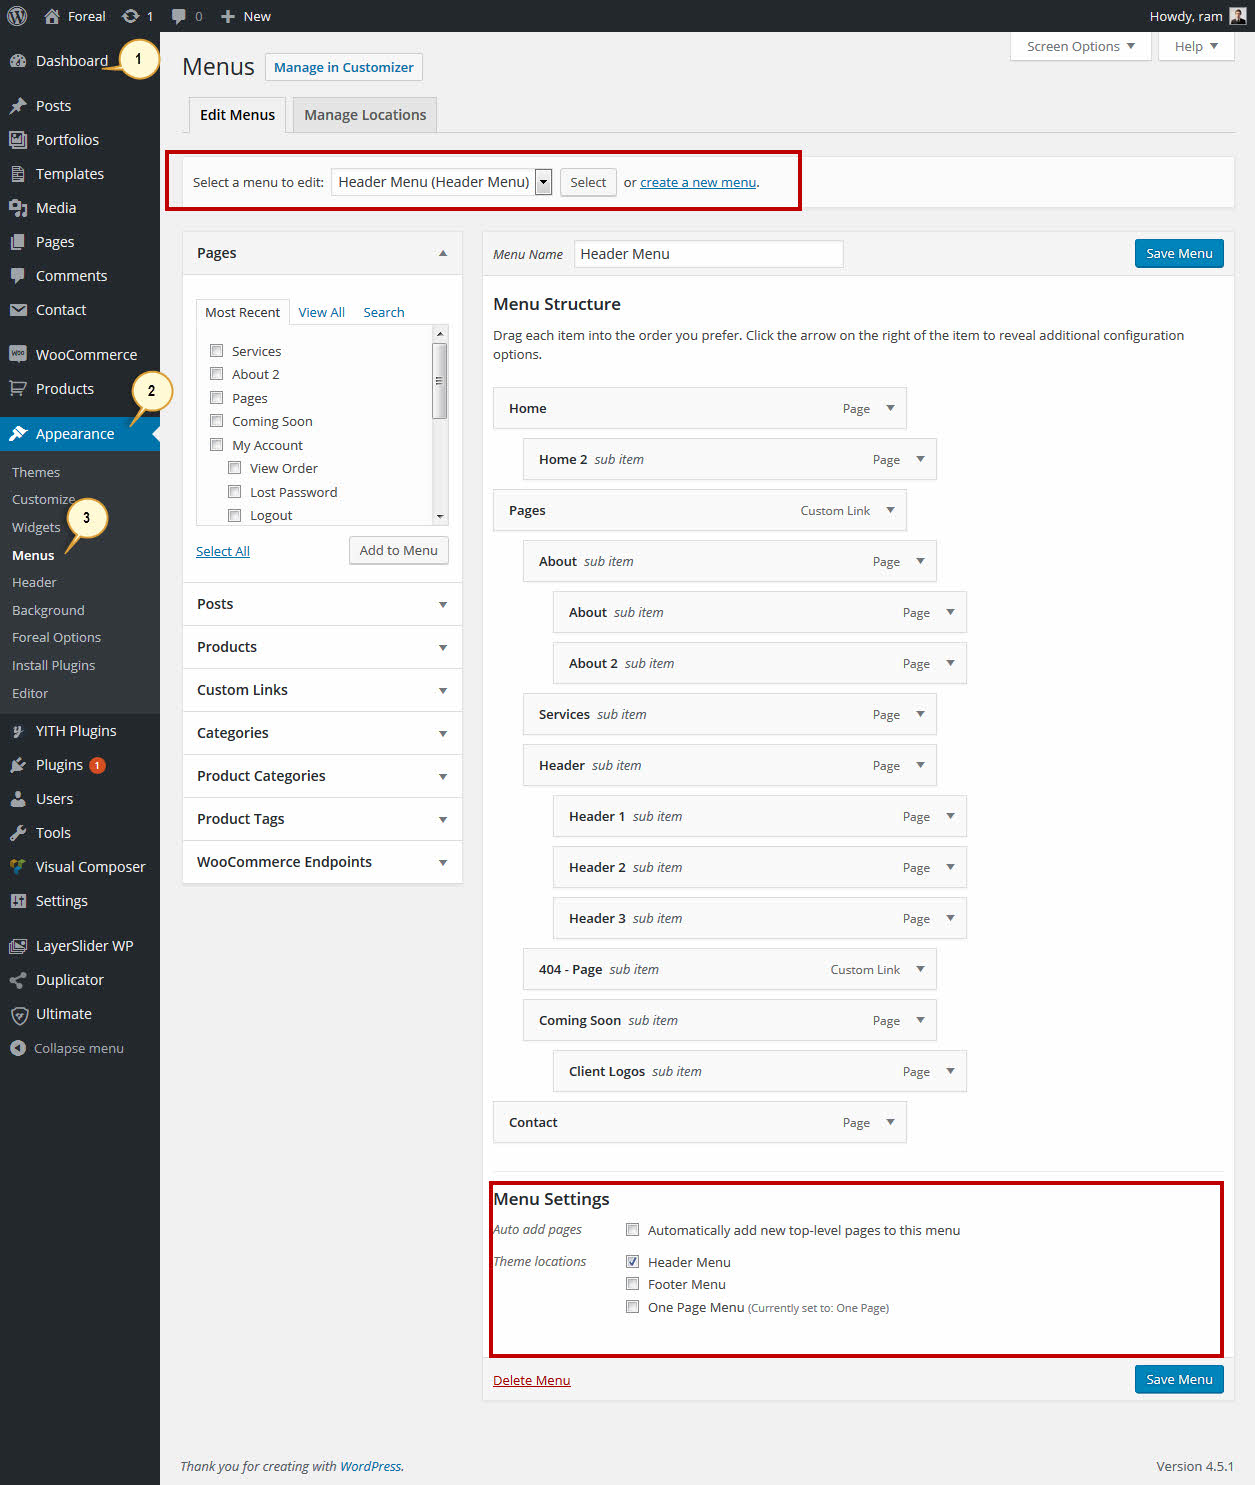Check the Lost Password checkbox
The image size is (1255, 1485).
tap(234, 492)
